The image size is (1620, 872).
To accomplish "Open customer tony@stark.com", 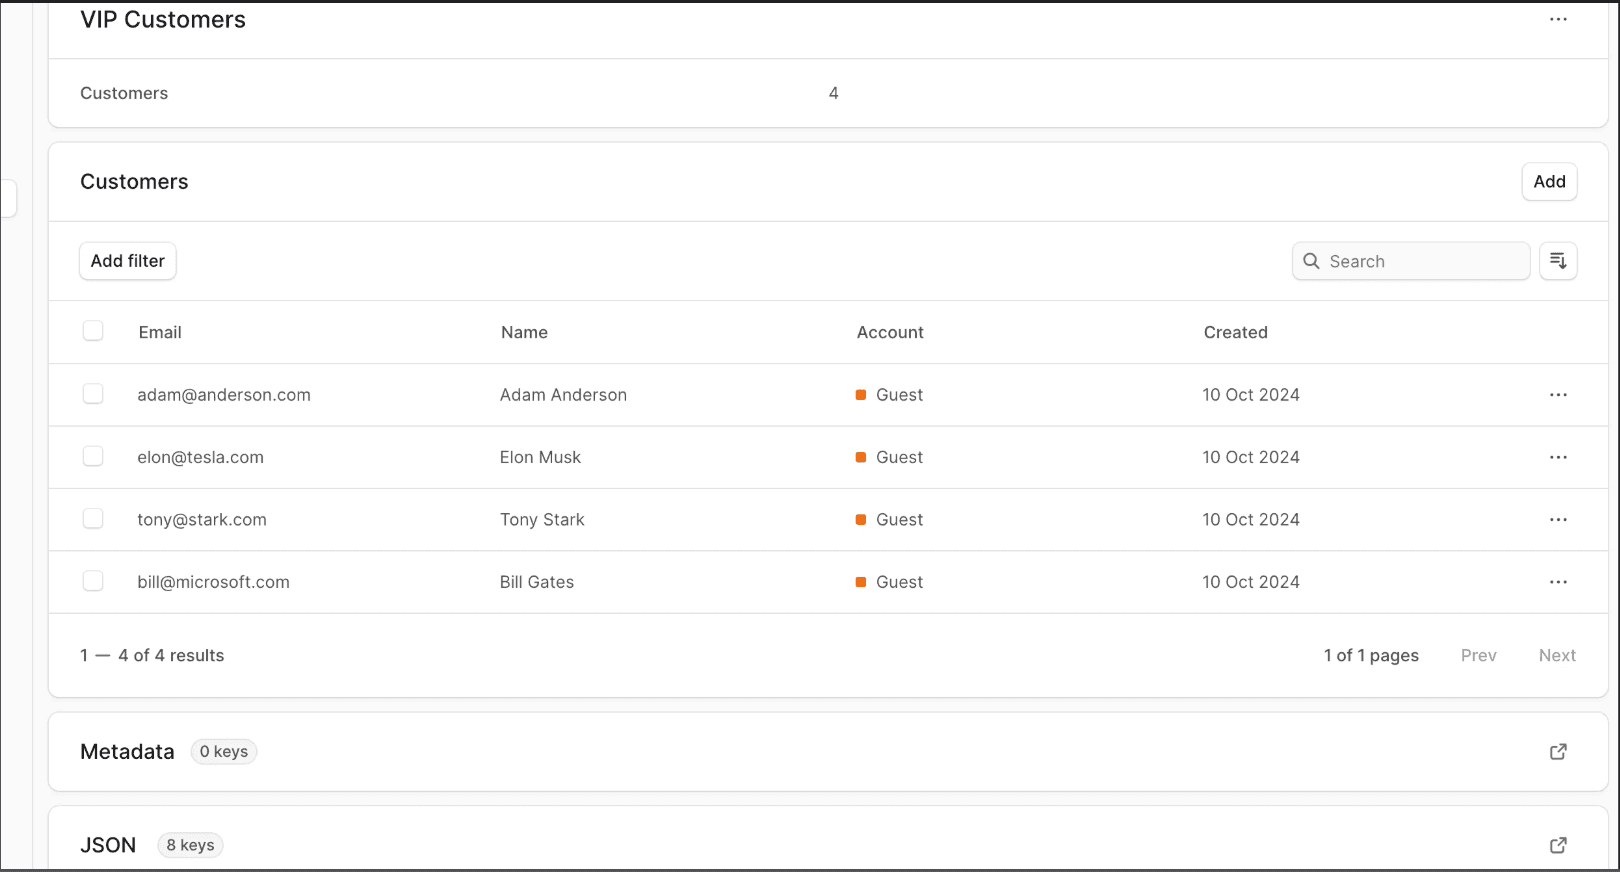I will [202, 520].
